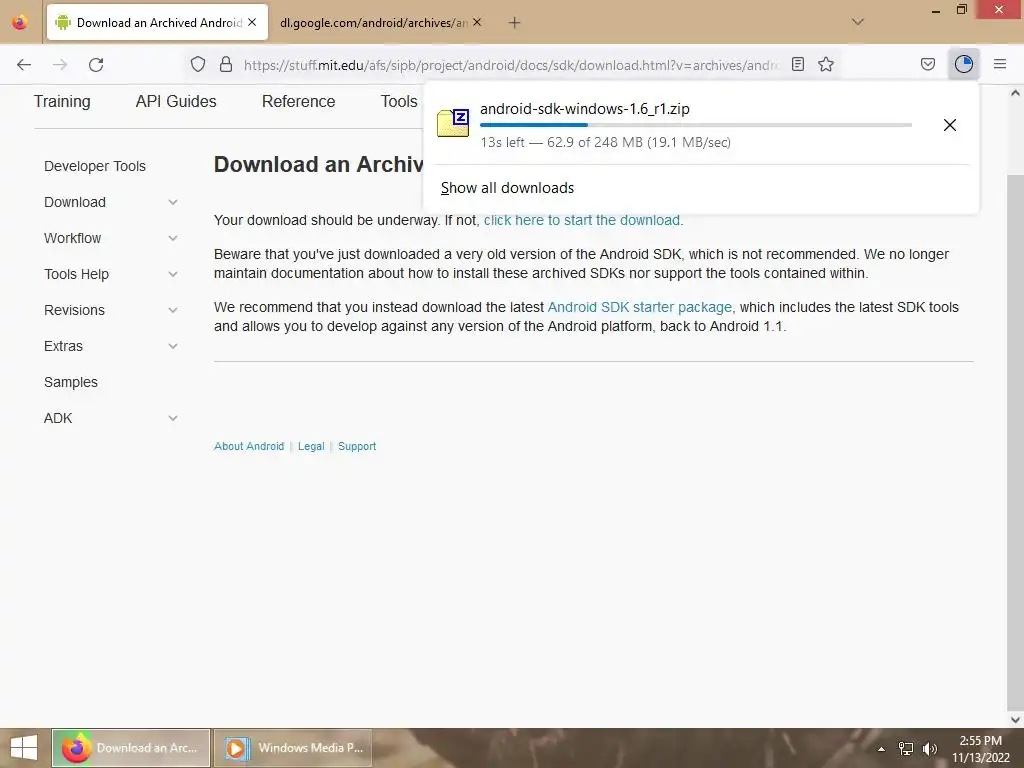Expand the Workflow sidebar chevron
Image resolution: width=1024 pixels, height=768 pixels.
point(172,238)
